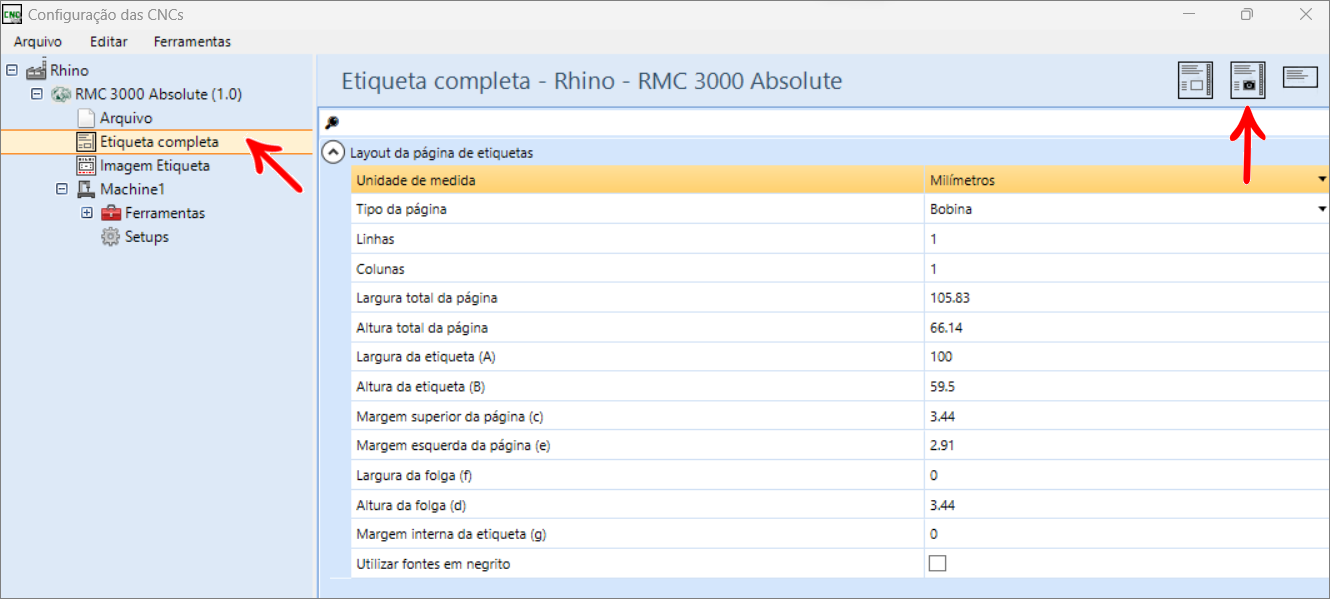Click the red toolbox Ferramentas icon
The width and height of the screenshot is (1330, 599).
pyautogui.click(x=110, y=213)
